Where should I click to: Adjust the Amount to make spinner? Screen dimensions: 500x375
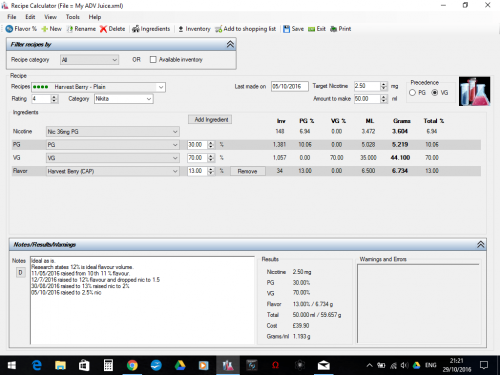pyautogui.click(x=384, y=99)
